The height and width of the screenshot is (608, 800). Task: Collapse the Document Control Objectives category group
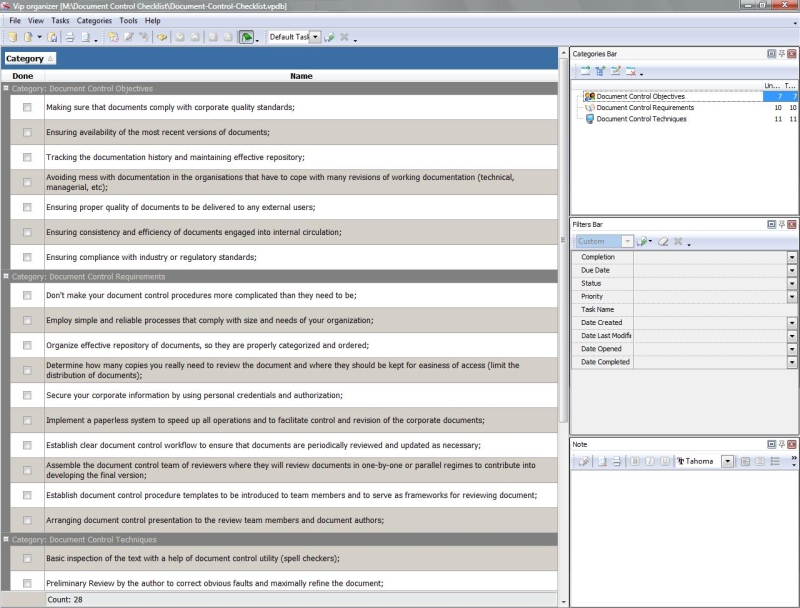pos(6,88)
